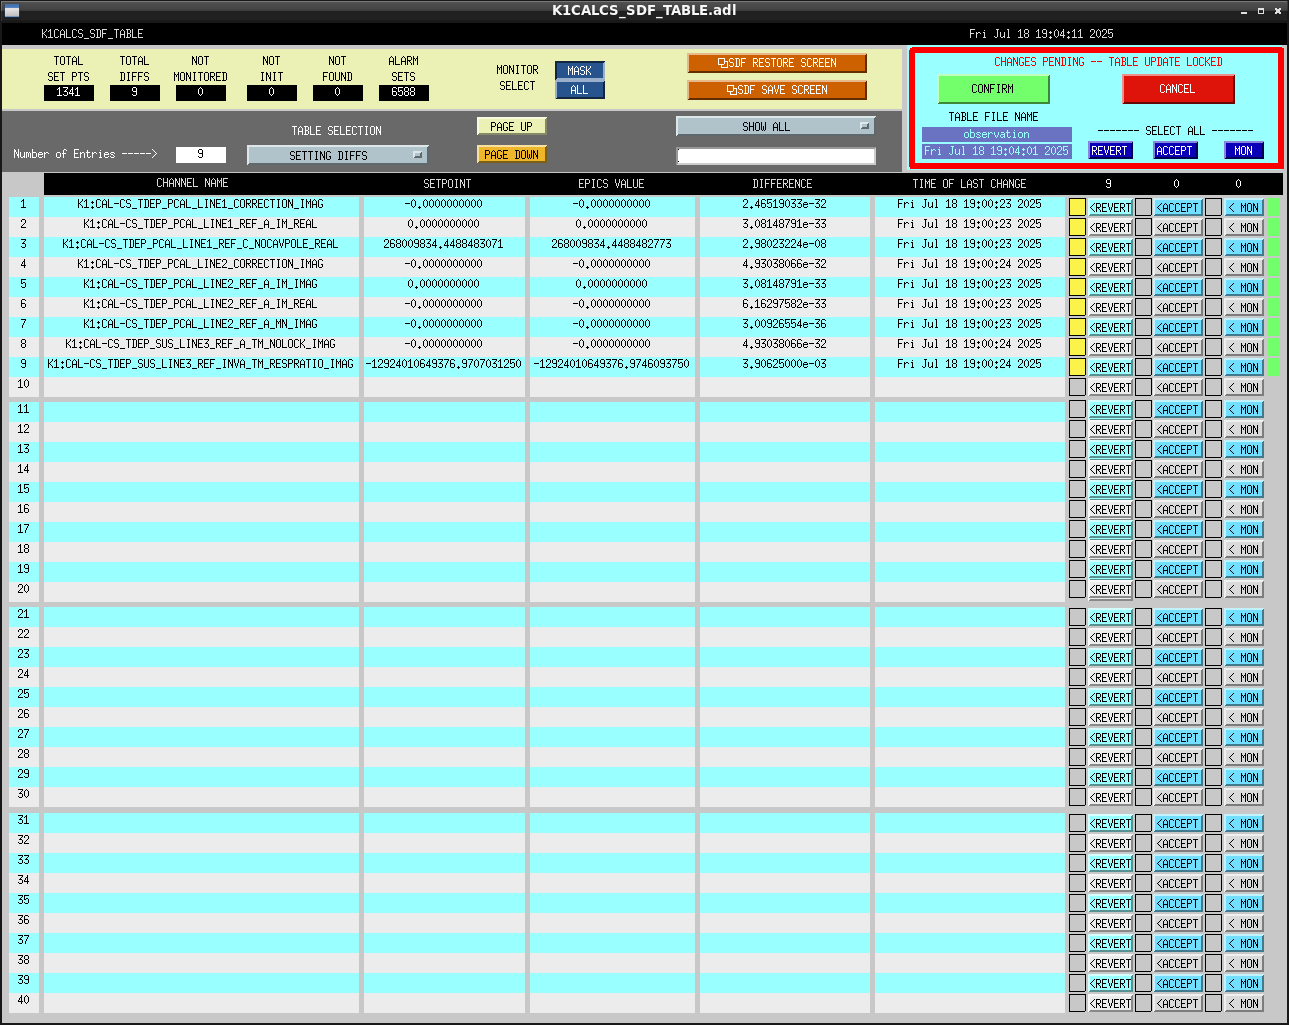Select channel K1:CAL-CS_TDEP_PCAL_LINE1_REF_C_NOCAVPOLE_REAL
Image resolution: width=1289 pixels, height=1025 pixels.
[201, 244]
